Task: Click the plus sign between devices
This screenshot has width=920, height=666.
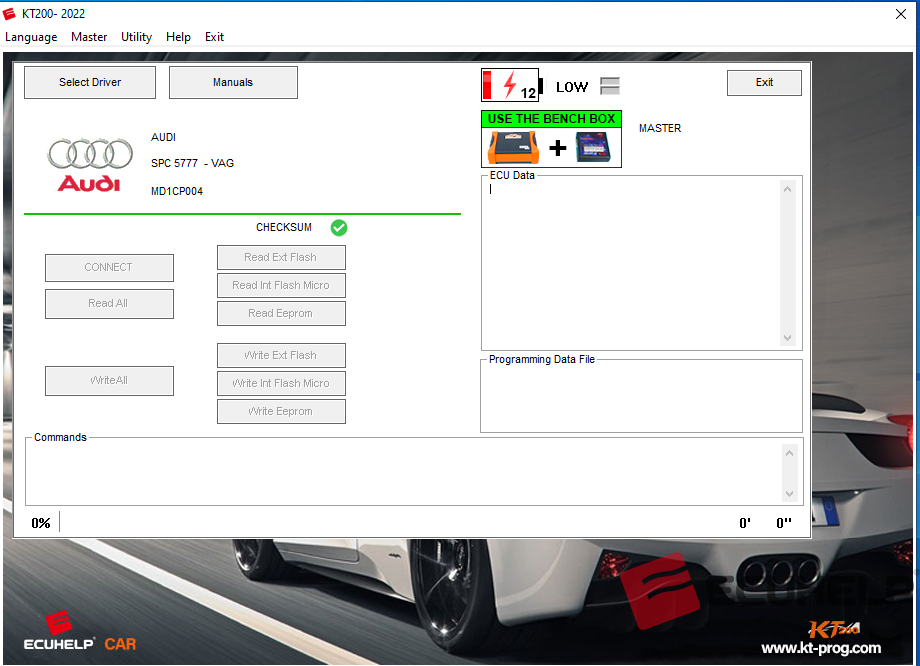Action: click(557, 148)
